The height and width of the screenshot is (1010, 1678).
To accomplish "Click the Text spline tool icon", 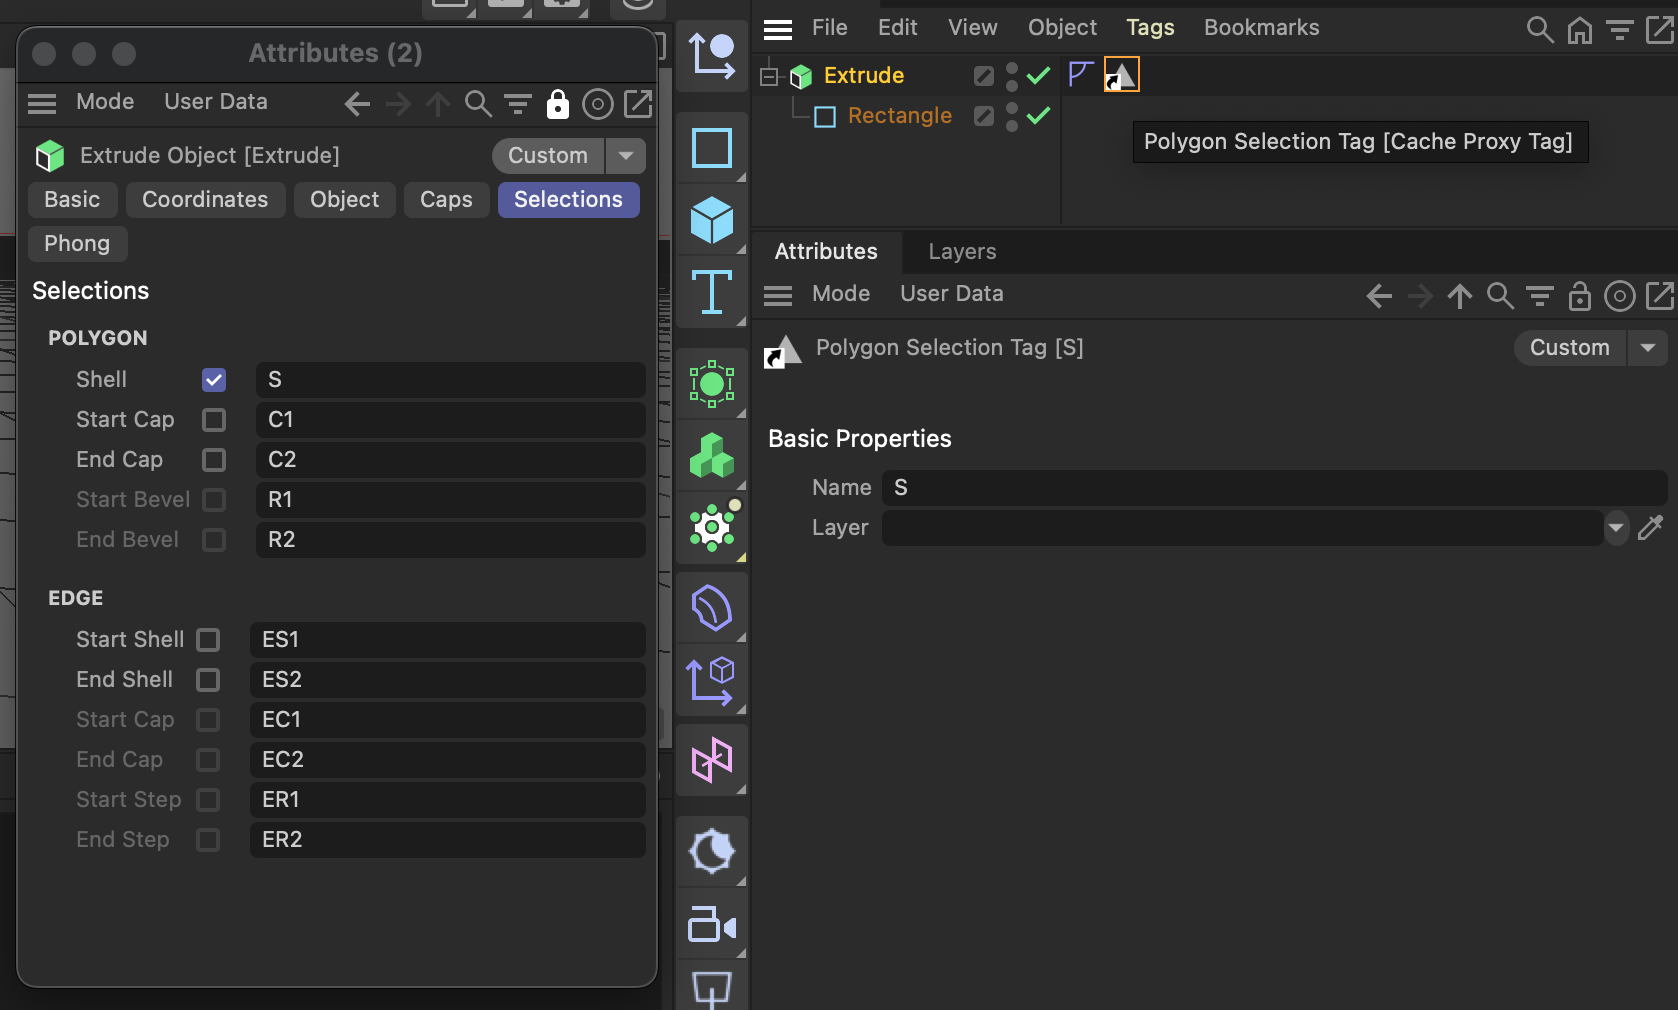I will point(711,292).
